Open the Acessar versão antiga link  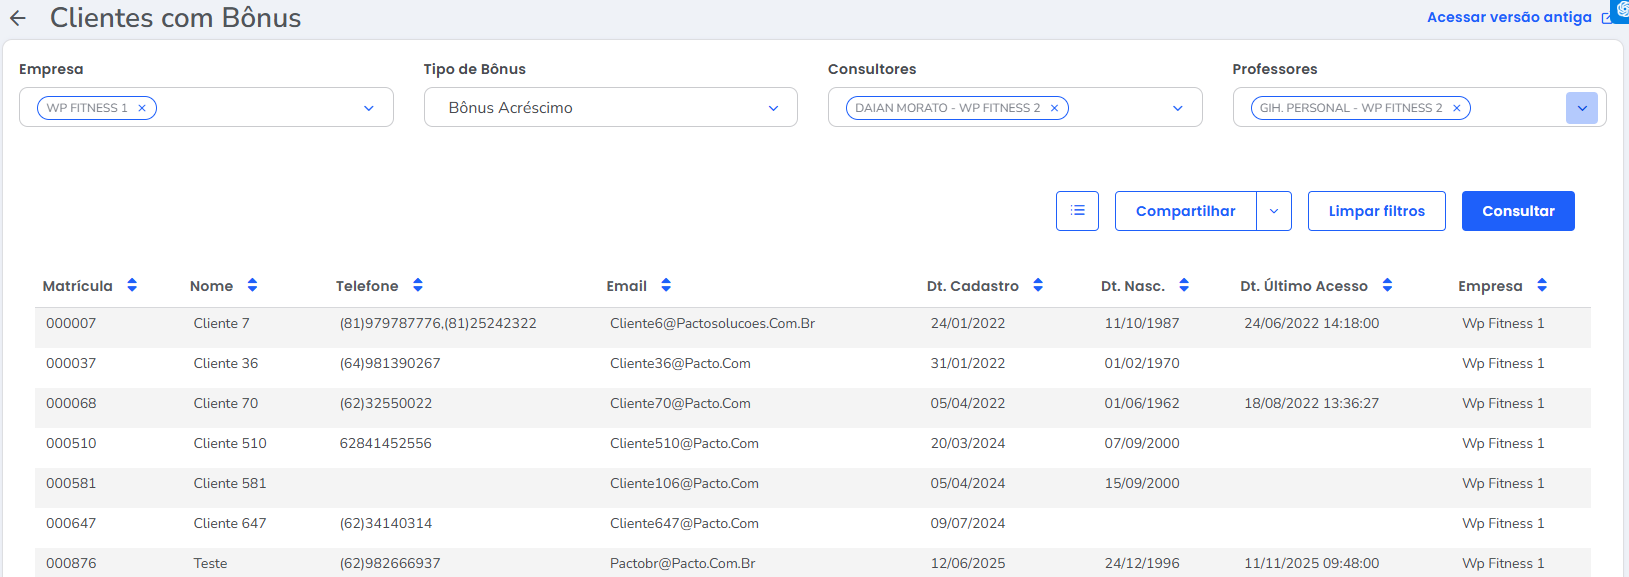(1509, 17)
